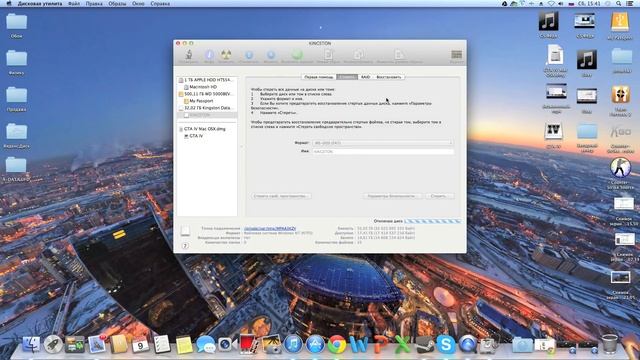
Task: Open Finder from the Dock
Action: pos(31,344)
